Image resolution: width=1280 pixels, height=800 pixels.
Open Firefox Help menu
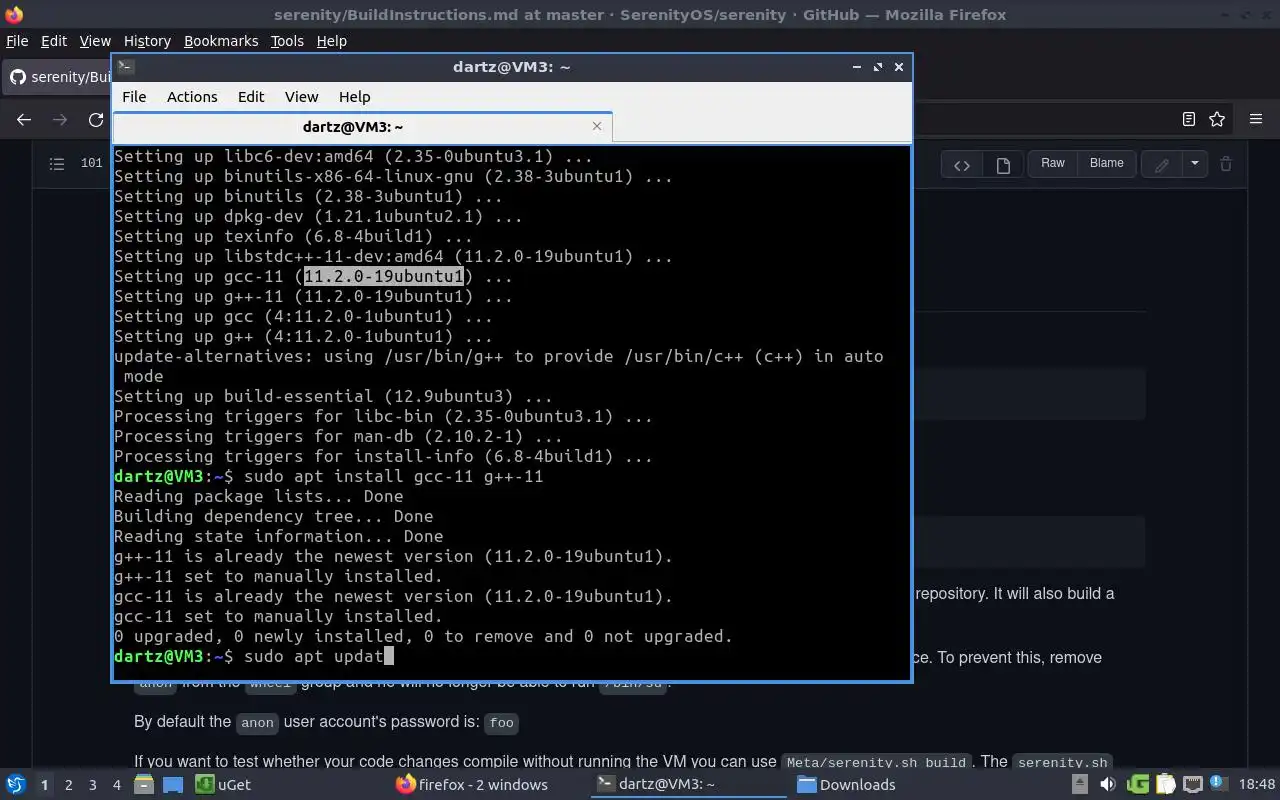[x=331, y=41]
